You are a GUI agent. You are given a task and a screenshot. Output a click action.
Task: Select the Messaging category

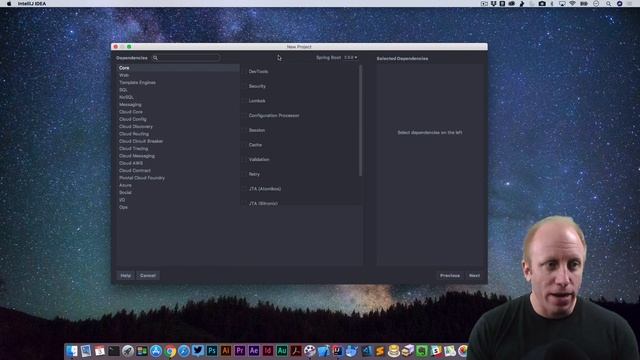(178, 104)
